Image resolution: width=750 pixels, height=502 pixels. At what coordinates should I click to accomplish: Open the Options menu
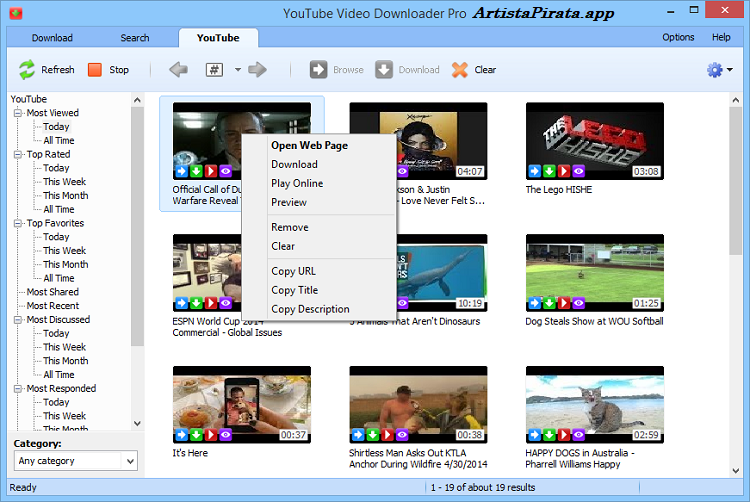(678, 37)
